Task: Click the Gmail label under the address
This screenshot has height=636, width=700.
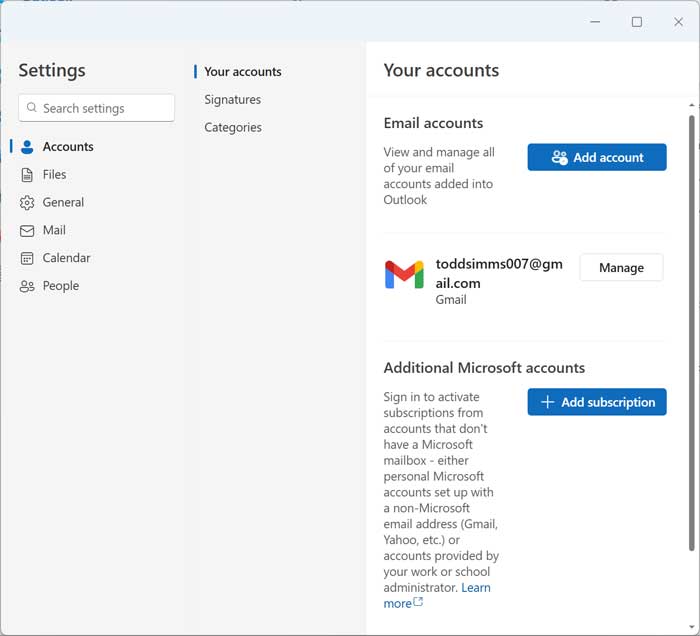Action: point(451,299)
